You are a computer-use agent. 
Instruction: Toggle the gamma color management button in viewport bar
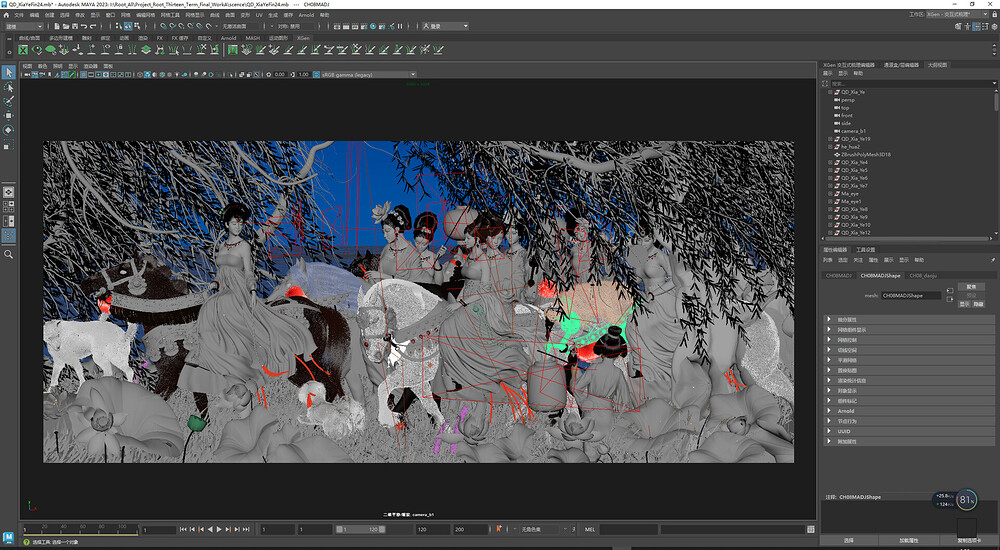(x=316, y=75)
